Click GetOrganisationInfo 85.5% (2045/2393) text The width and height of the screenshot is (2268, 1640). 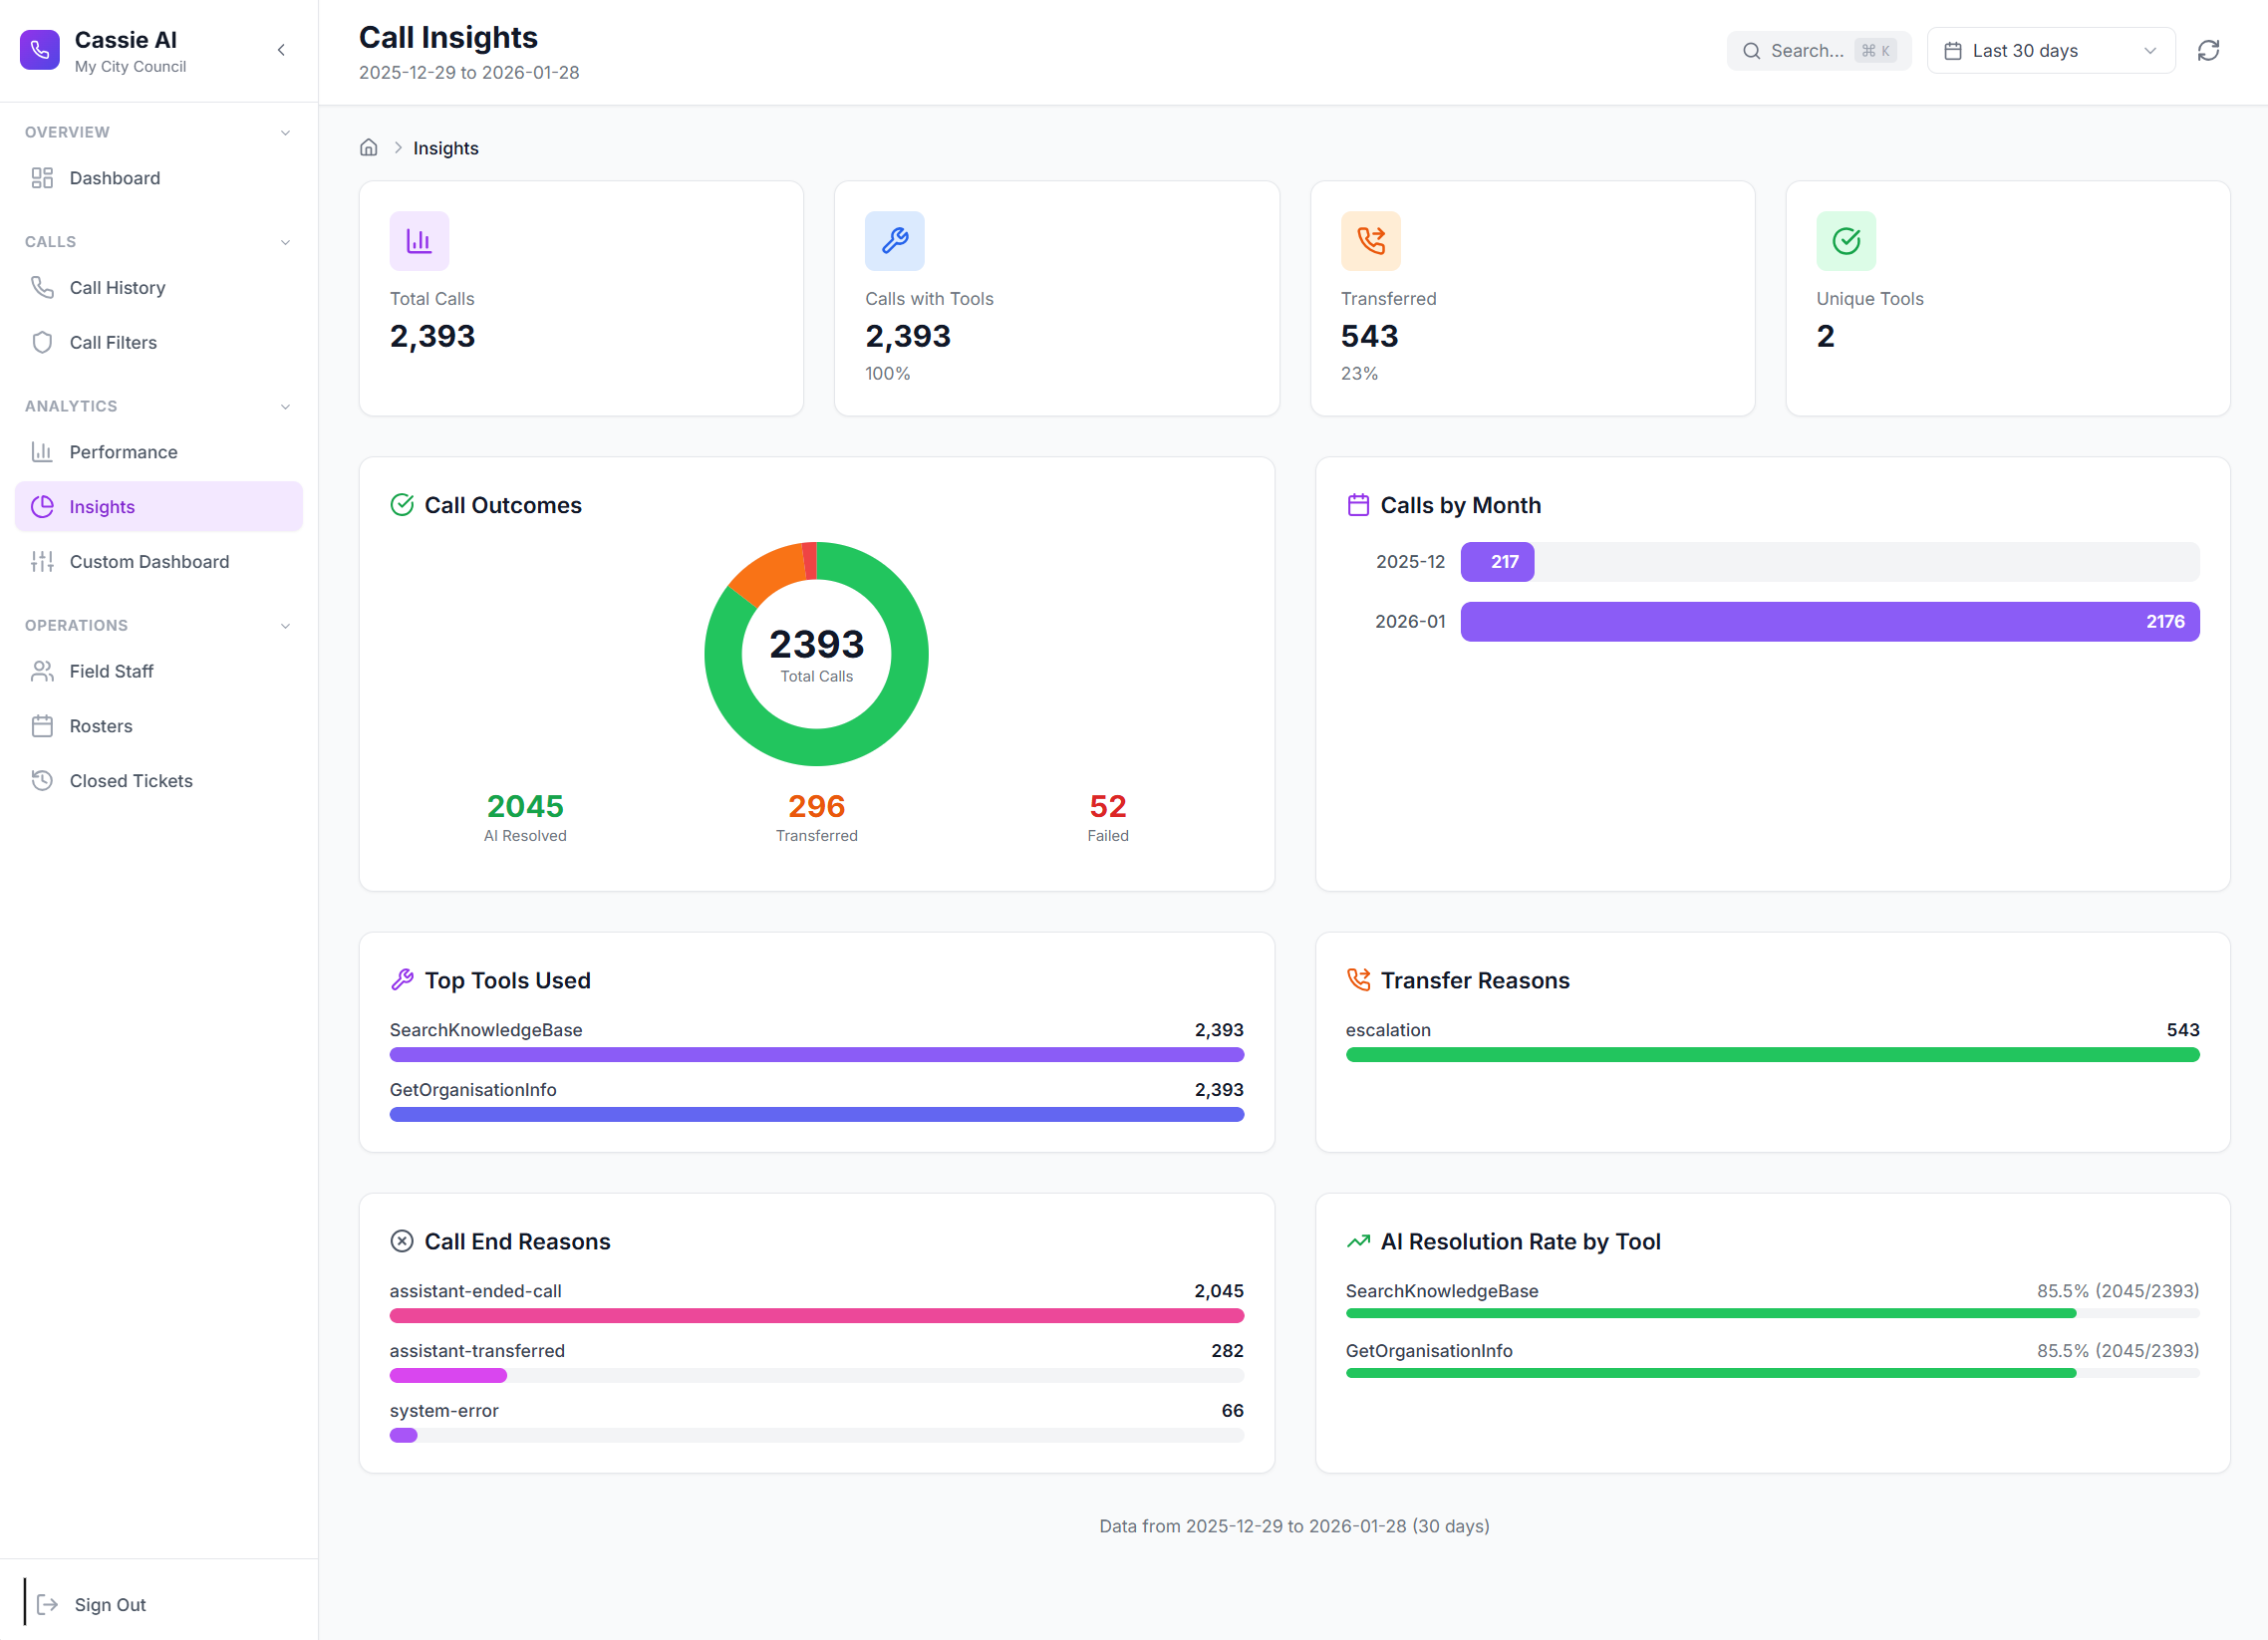(2118, 1351)
